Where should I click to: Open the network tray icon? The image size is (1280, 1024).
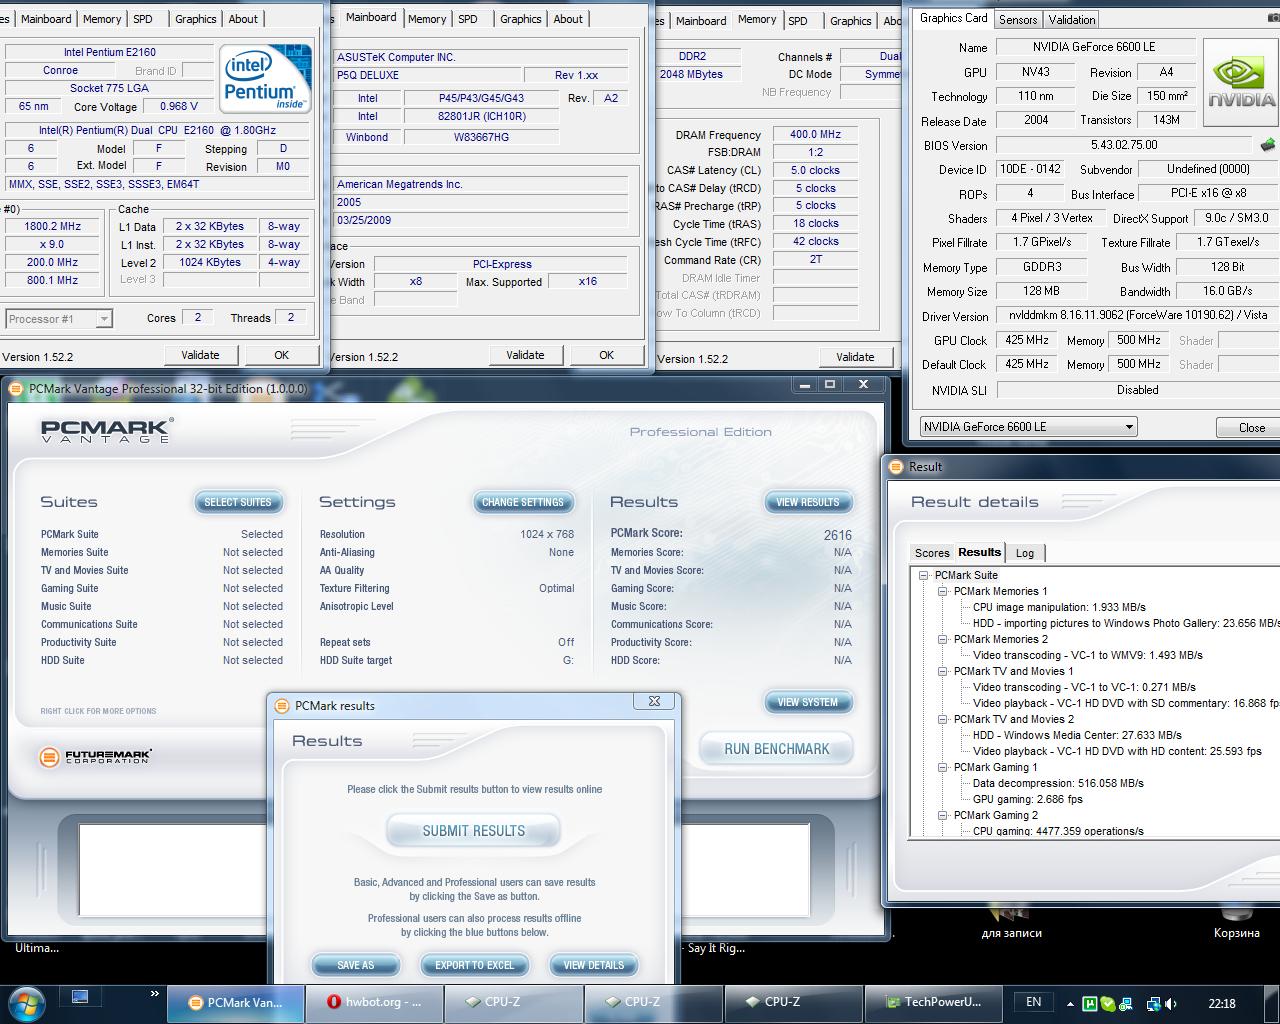(1153, 1003)
